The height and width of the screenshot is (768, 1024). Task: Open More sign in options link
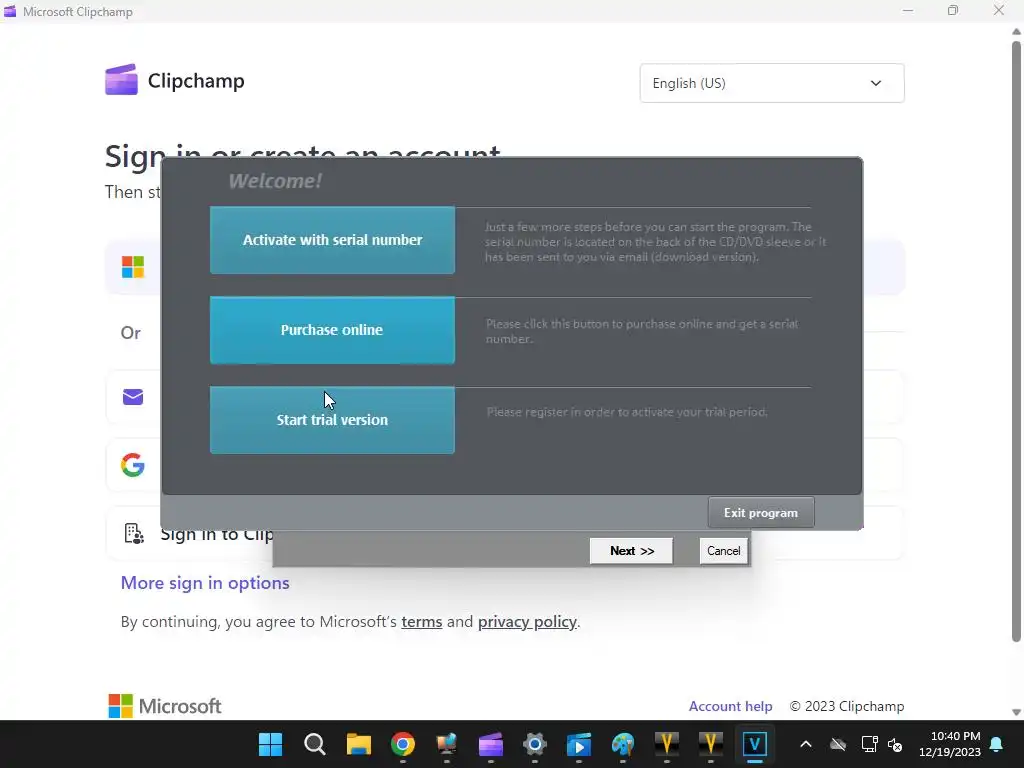click(x=205, y=583)
